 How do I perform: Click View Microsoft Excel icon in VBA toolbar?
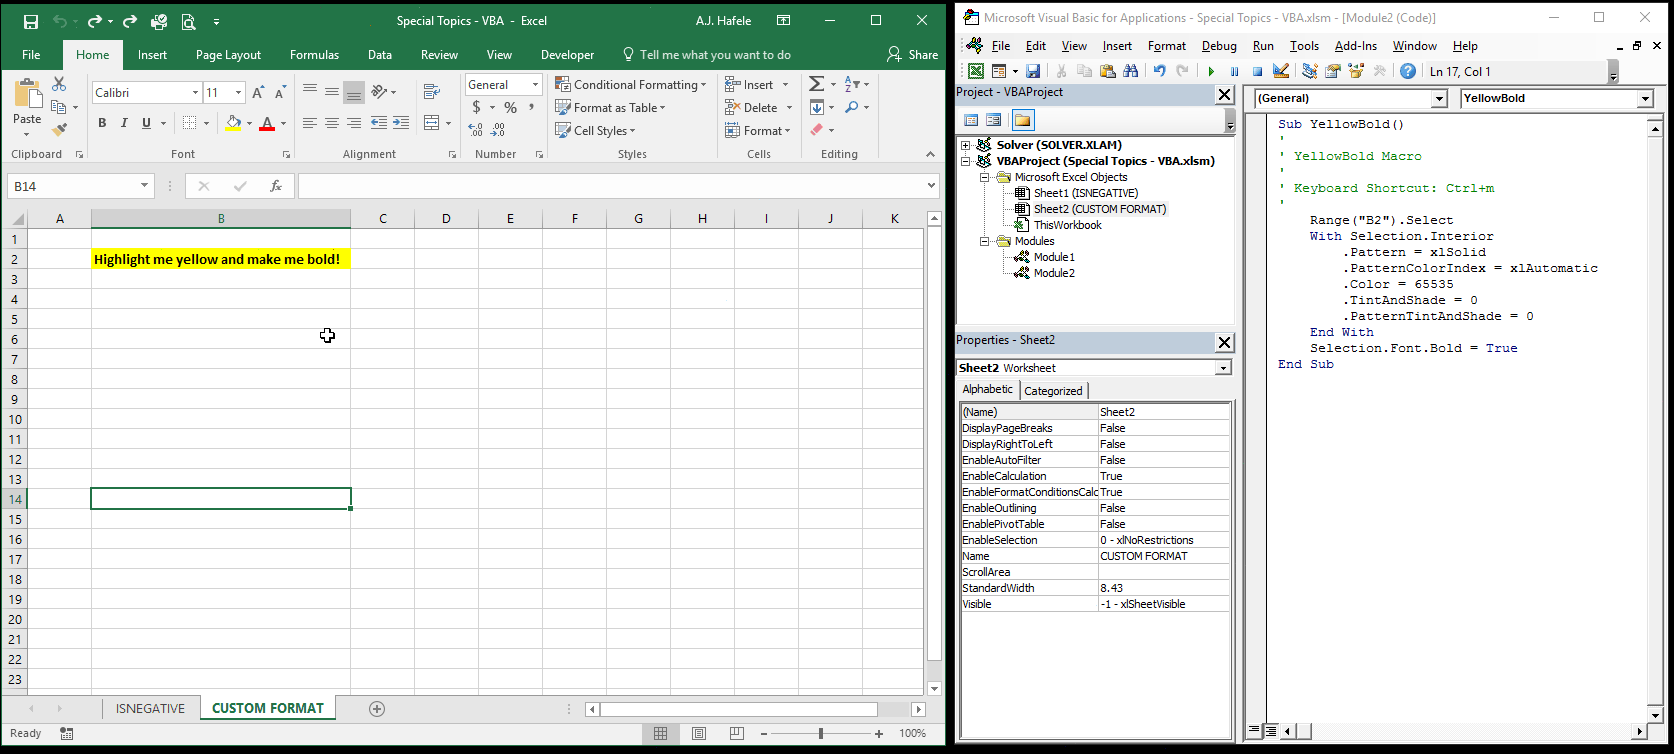976,72
